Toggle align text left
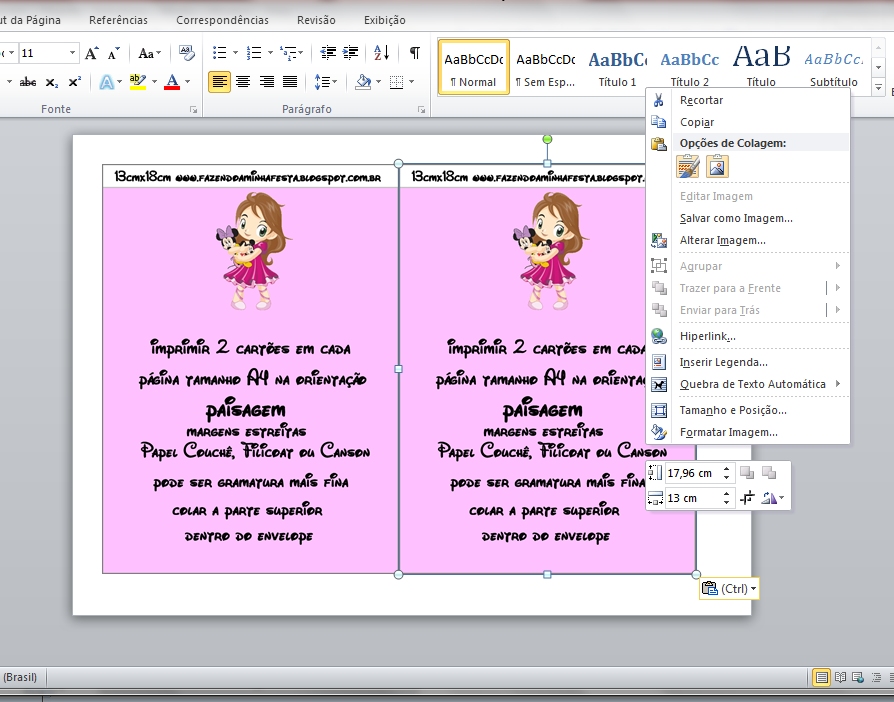The width and height of the screenshot is (894, 702). click(220, 82)
